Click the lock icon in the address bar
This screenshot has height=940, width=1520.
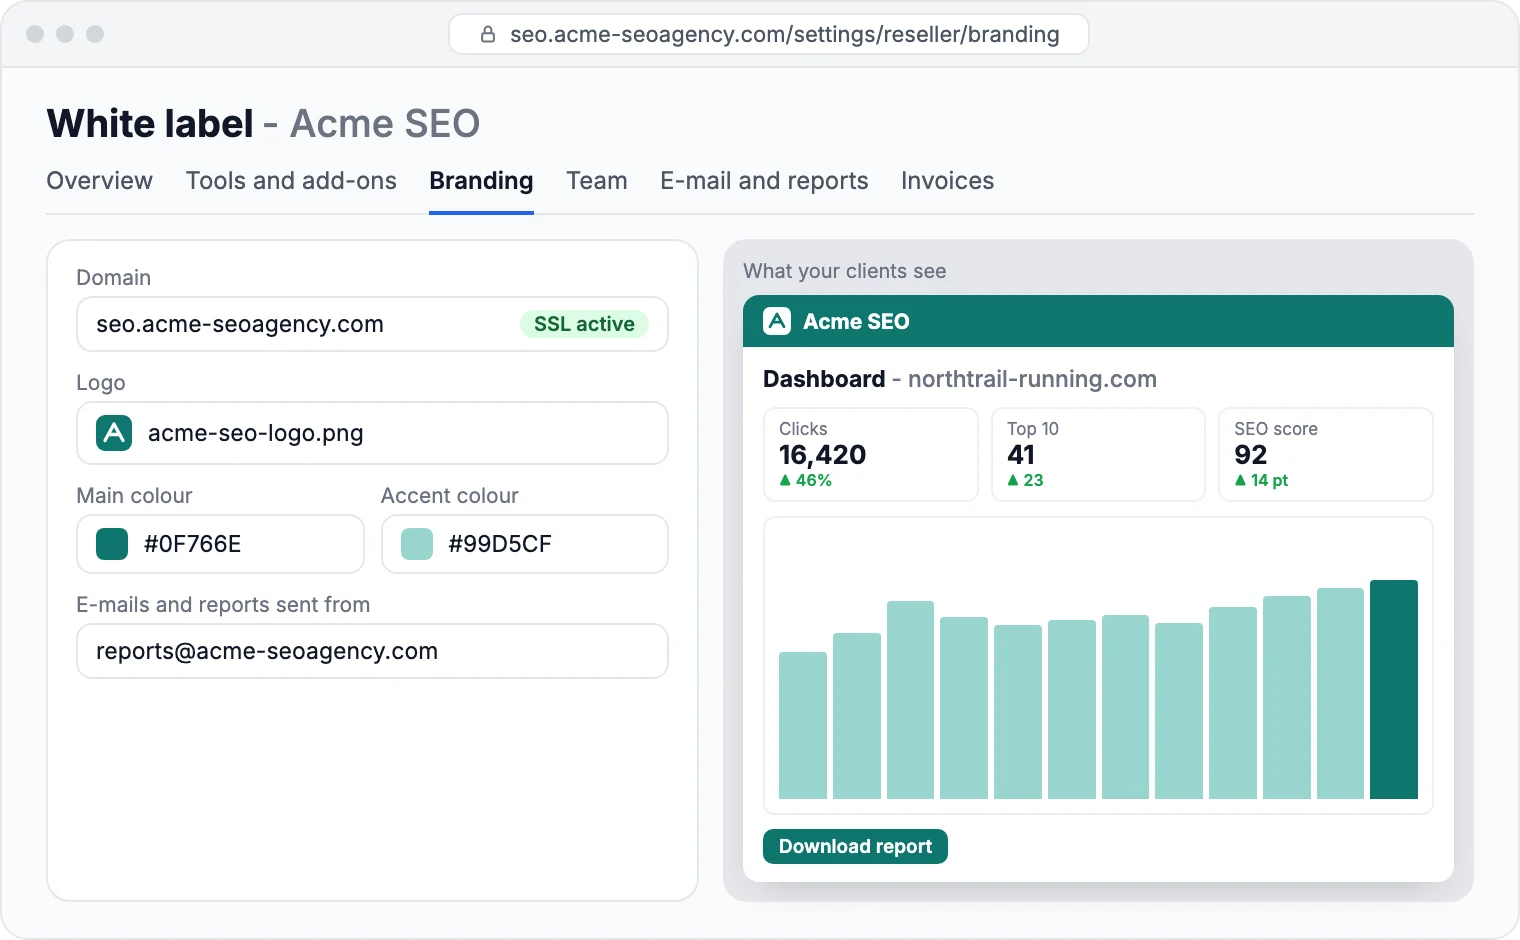pyautogui.click(x=488, y=34)
